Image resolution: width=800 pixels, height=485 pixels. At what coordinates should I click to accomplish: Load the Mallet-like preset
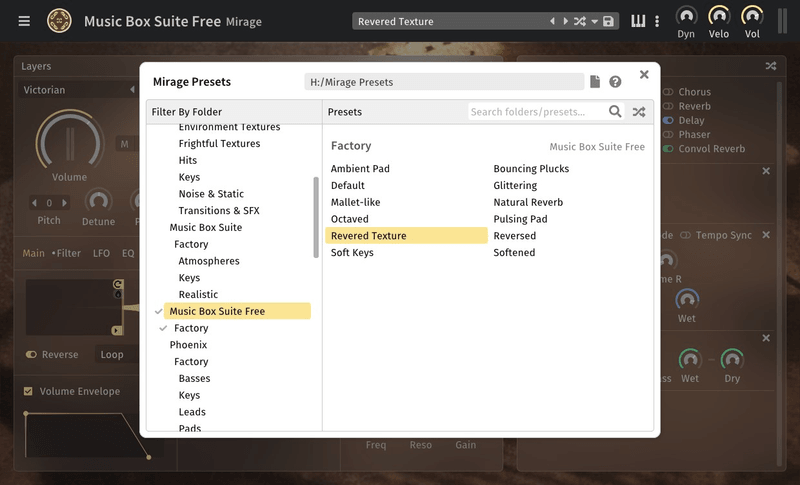[356, 202]
